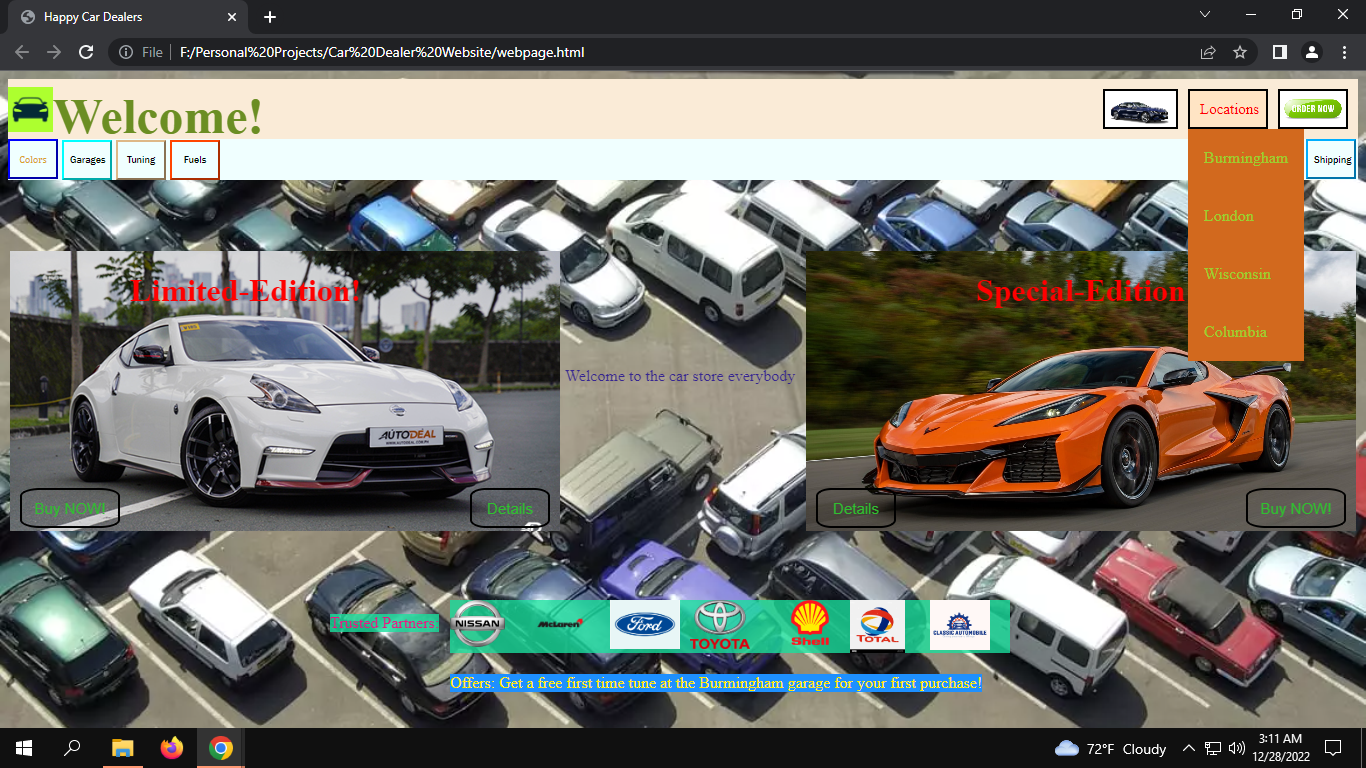Open the Offers free tune link
The height and width of the screenshot is (768, 1366).
click(x=716, y=683)
